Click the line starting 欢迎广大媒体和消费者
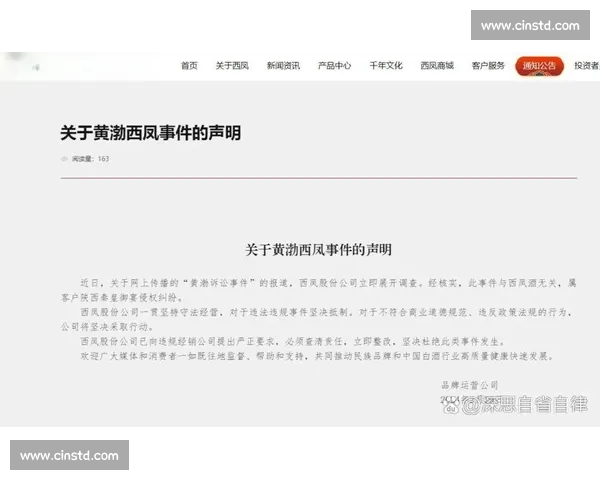 [x=318, y=356]
